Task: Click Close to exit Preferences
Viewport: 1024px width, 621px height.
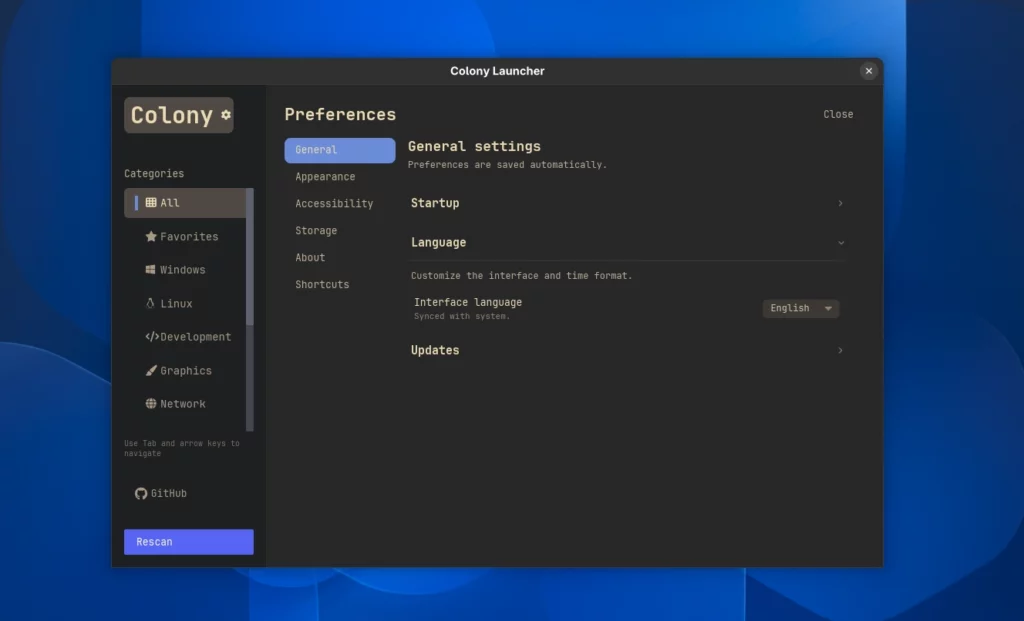Action: pyautogui.click(x=838, y=114)
